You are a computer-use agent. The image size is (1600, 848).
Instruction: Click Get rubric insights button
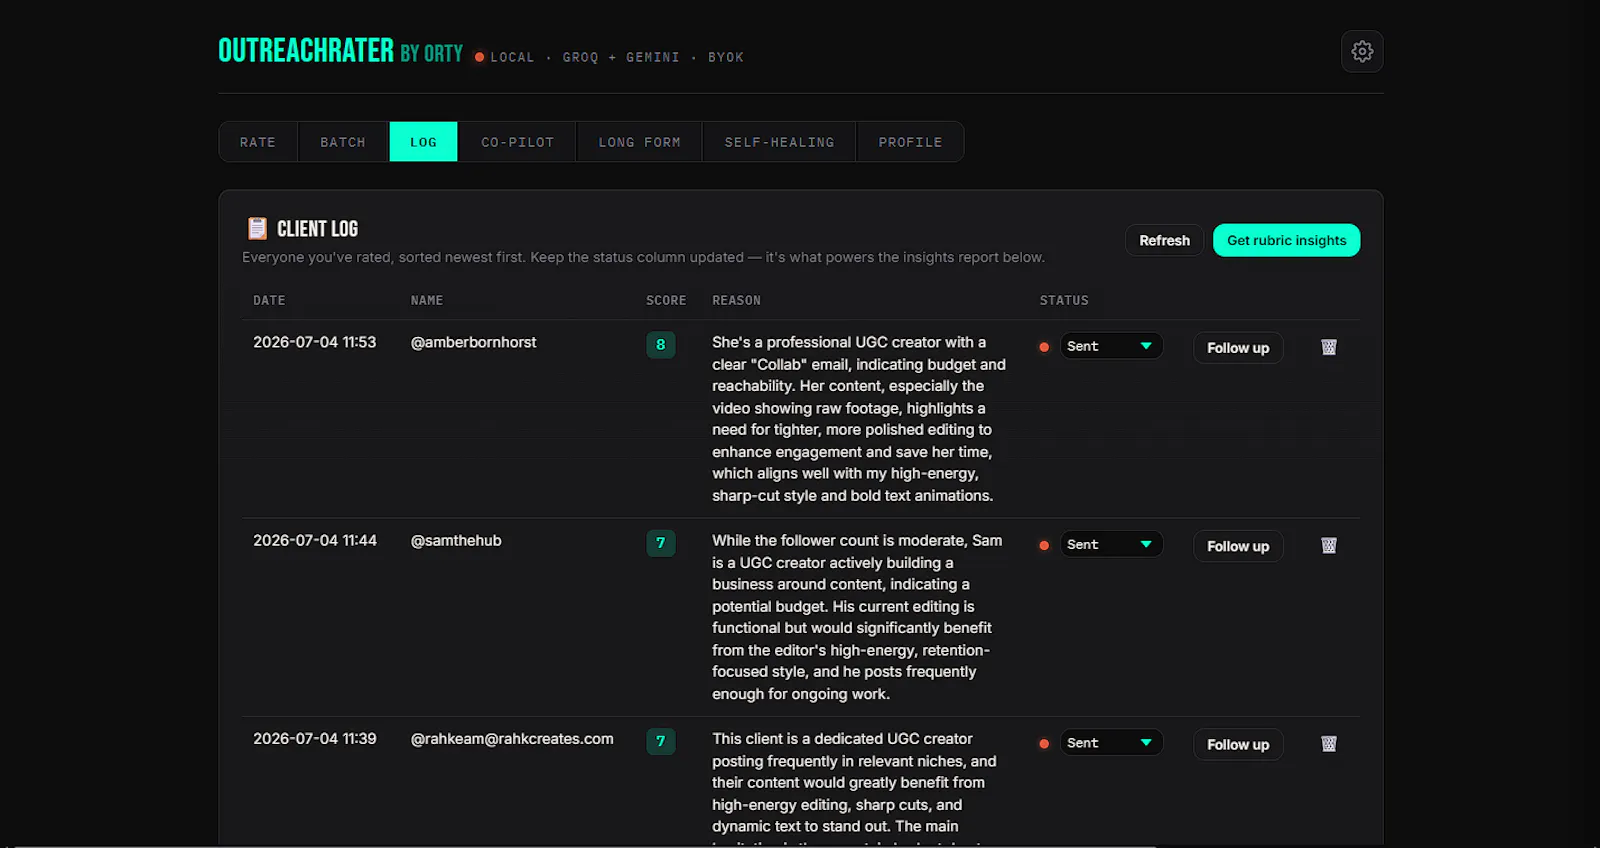[1287, 240]
